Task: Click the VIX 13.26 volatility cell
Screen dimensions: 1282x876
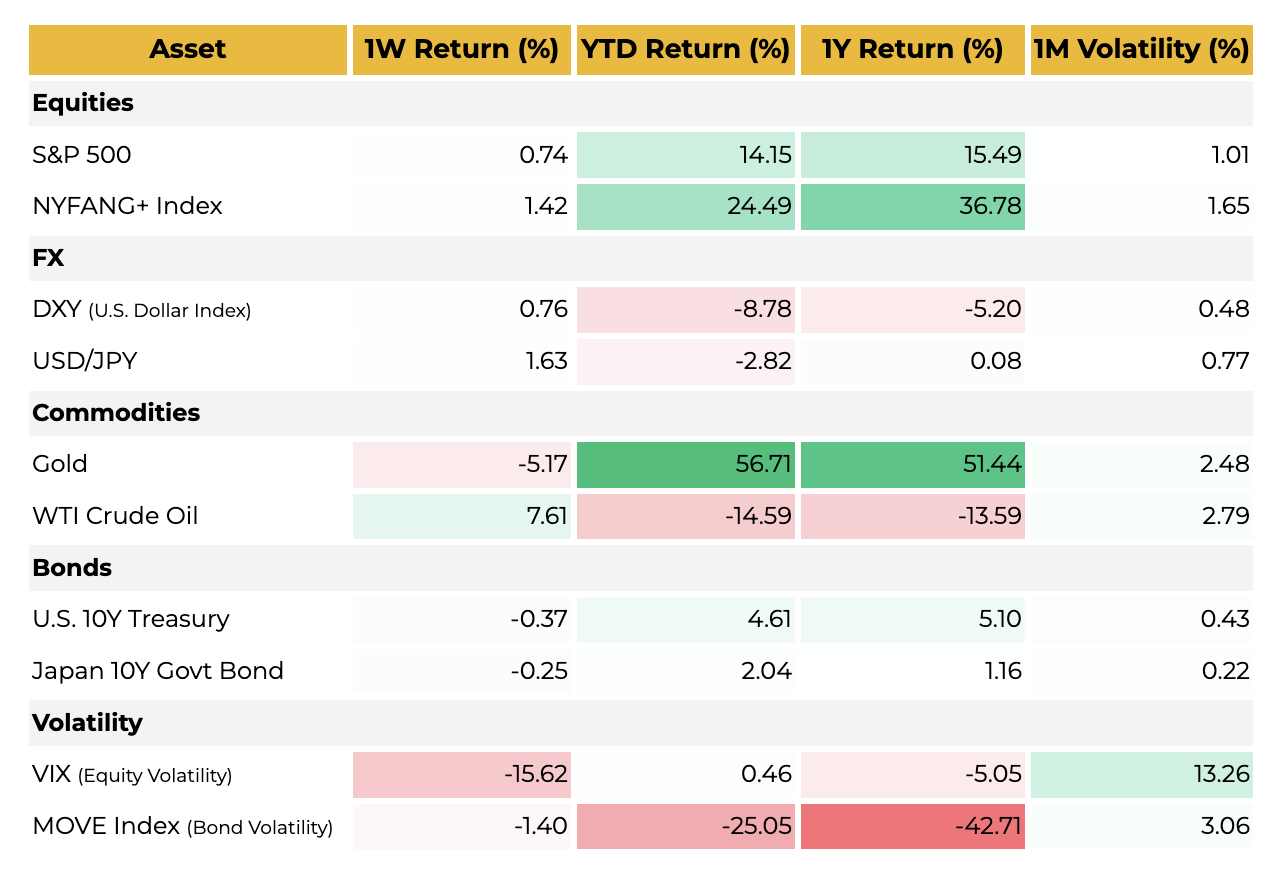Action: 1141,774
